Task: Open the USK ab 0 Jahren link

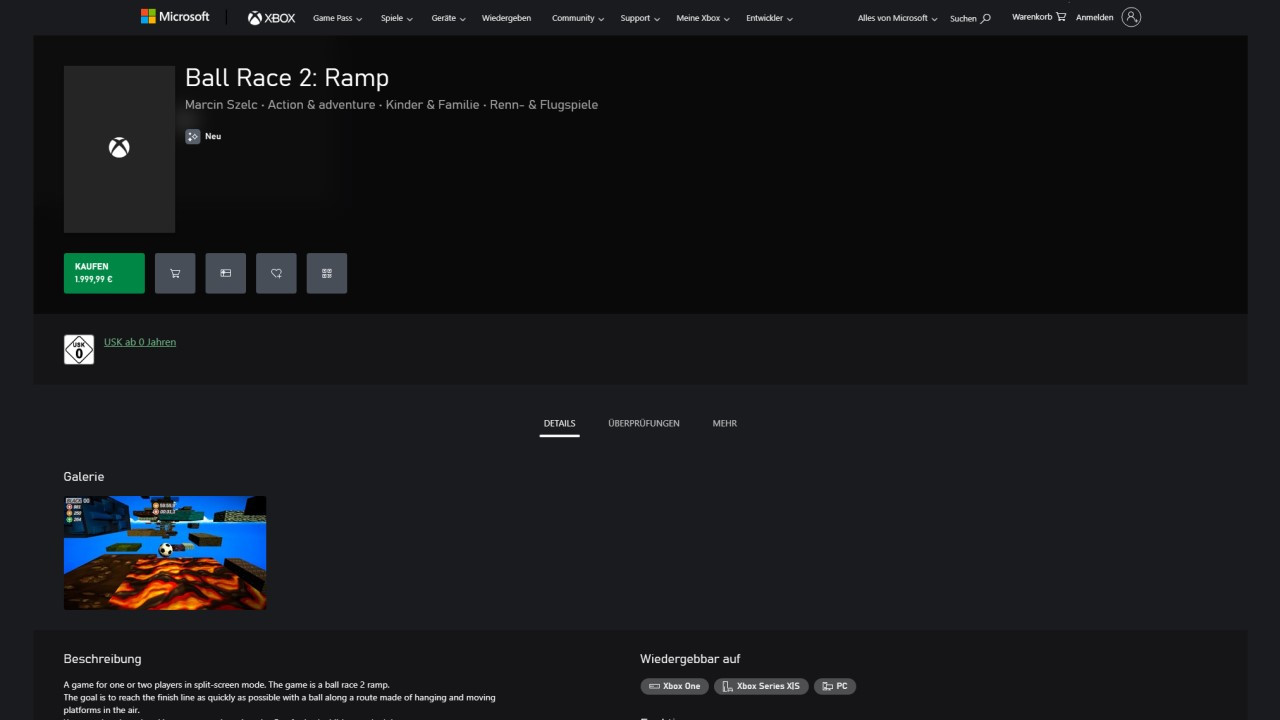Action: [140, 342]
